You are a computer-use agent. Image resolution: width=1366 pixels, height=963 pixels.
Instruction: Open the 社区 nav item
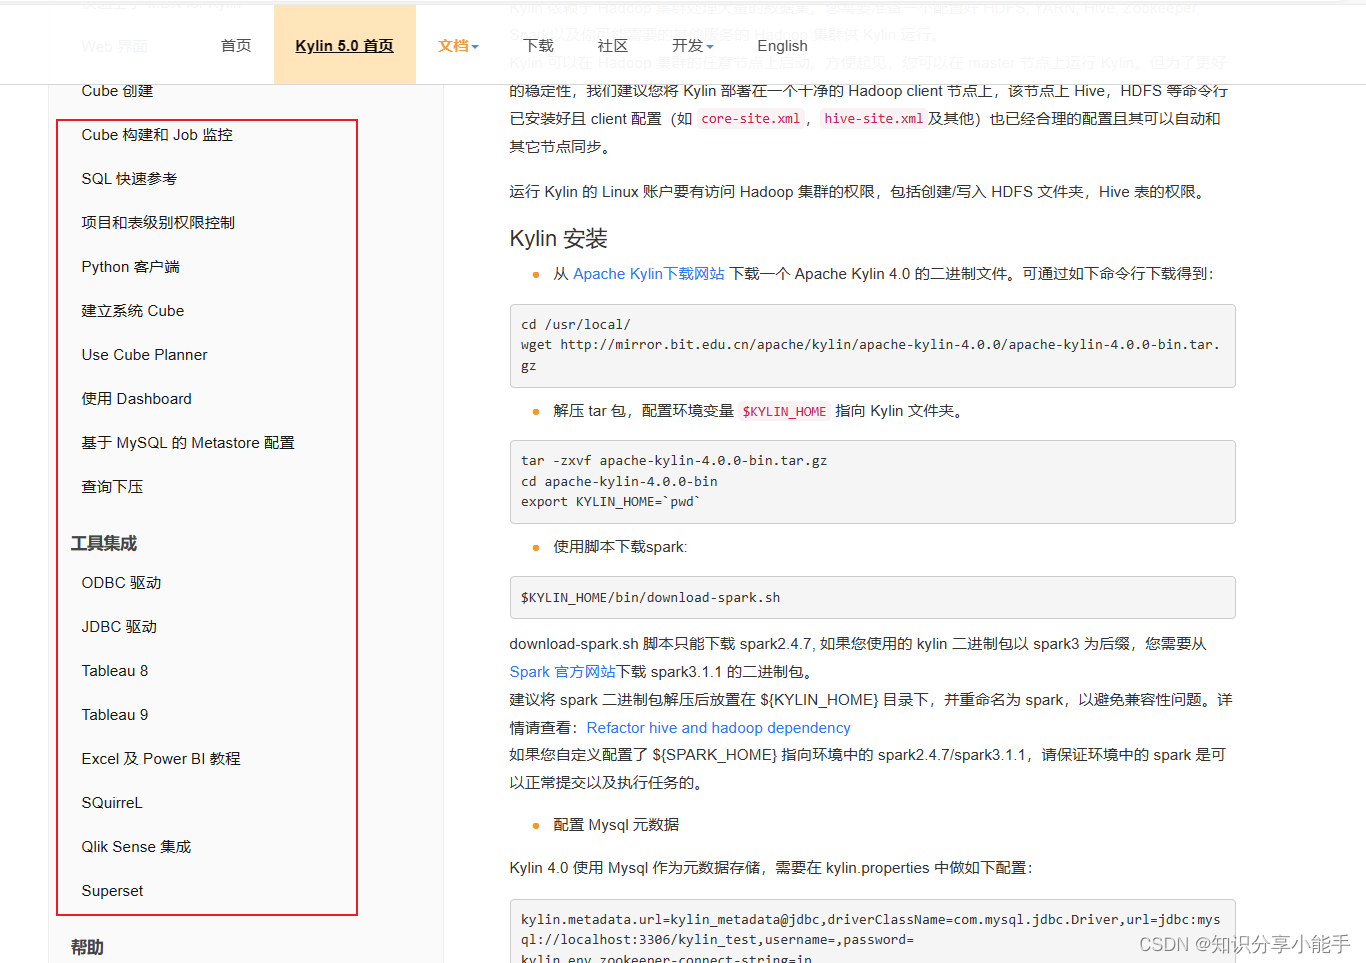click(x=613, y=46)
